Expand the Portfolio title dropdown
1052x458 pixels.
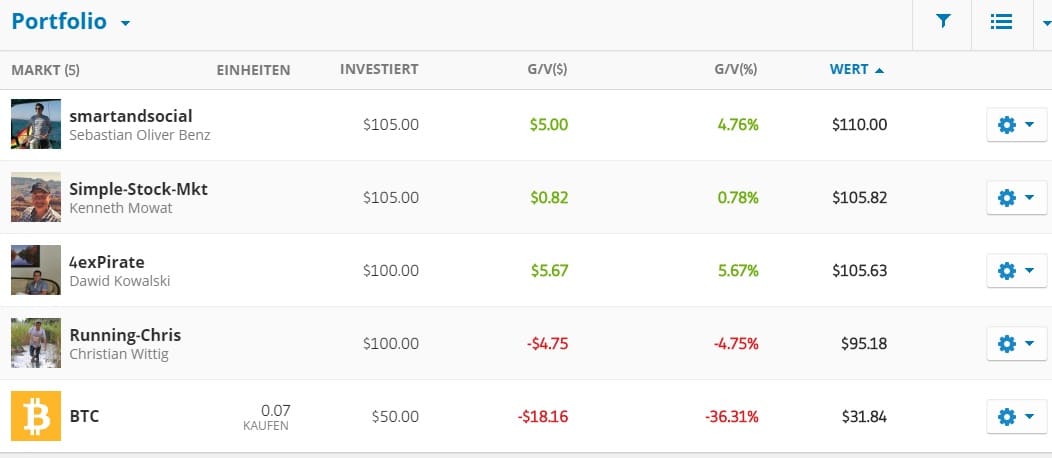[125, 23]
